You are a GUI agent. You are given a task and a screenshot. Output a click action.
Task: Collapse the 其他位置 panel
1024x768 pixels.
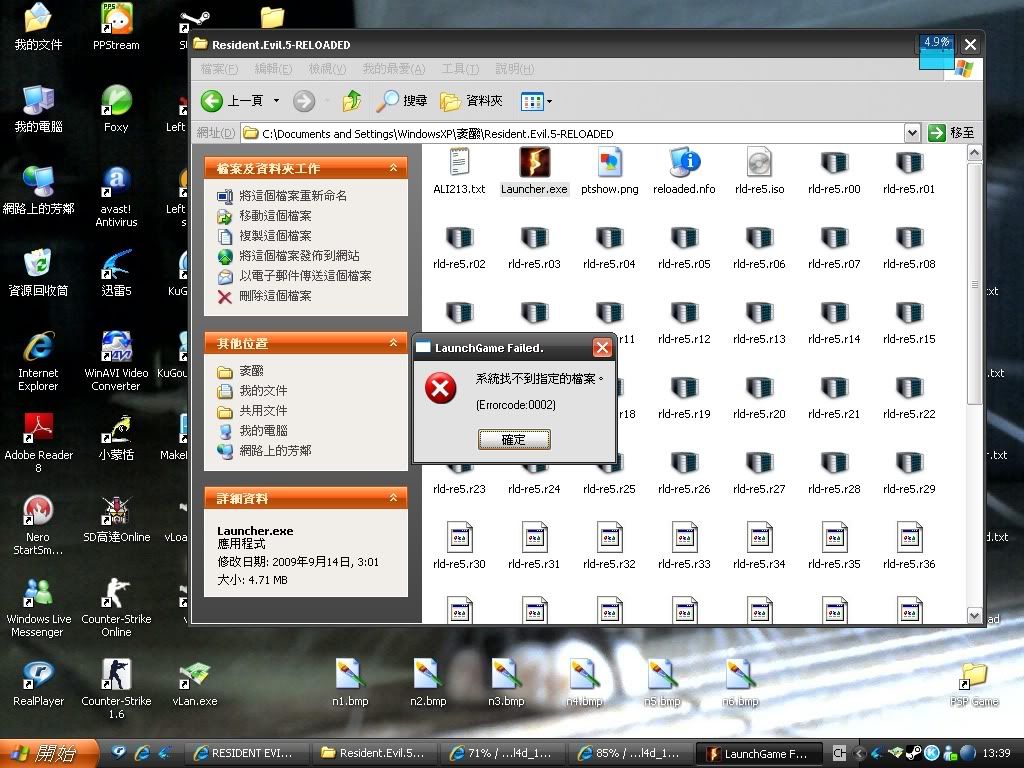[394, 343]
